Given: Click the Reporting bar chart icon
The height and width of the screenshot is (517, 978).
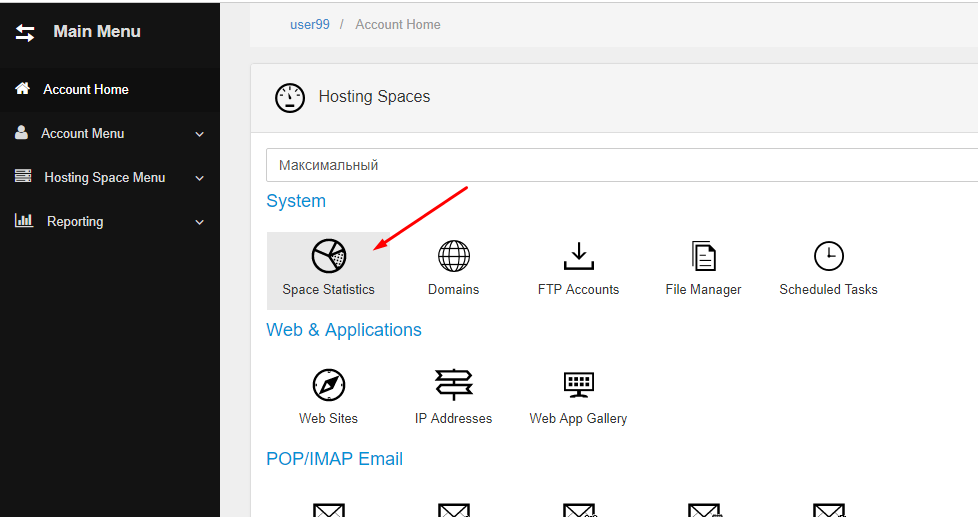Looking at the screenshot, I should coord(24,220).
